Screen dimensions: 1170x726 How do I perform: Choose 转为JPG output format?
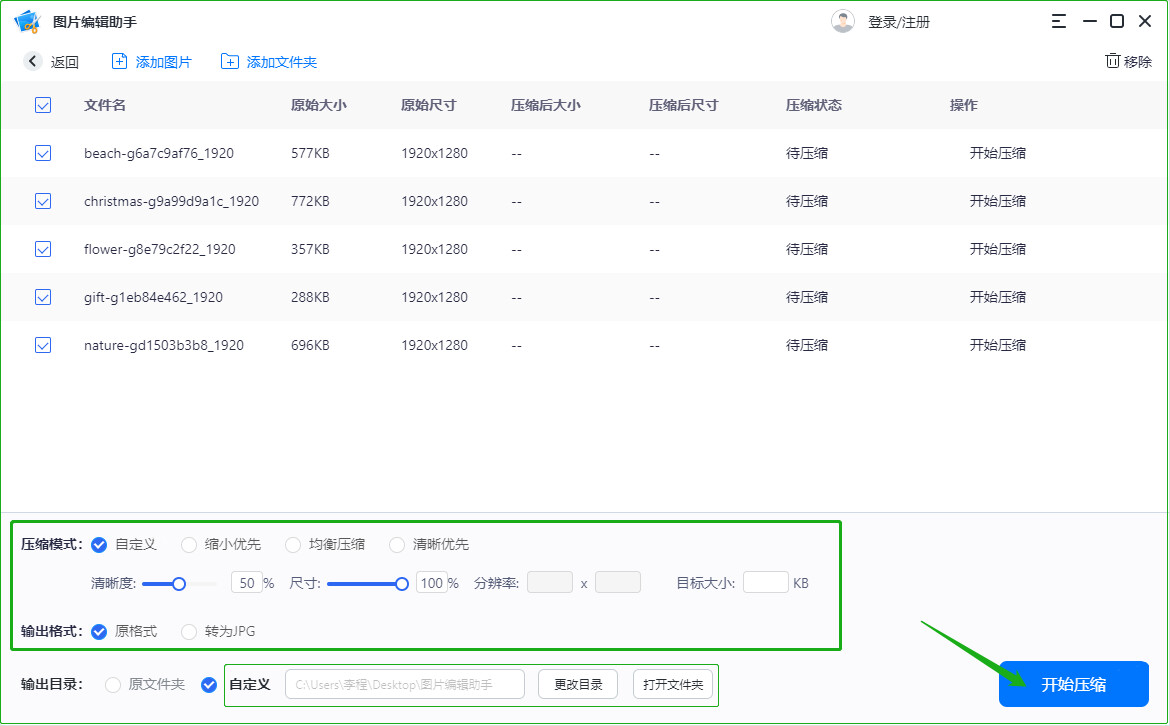coord(189,632)
